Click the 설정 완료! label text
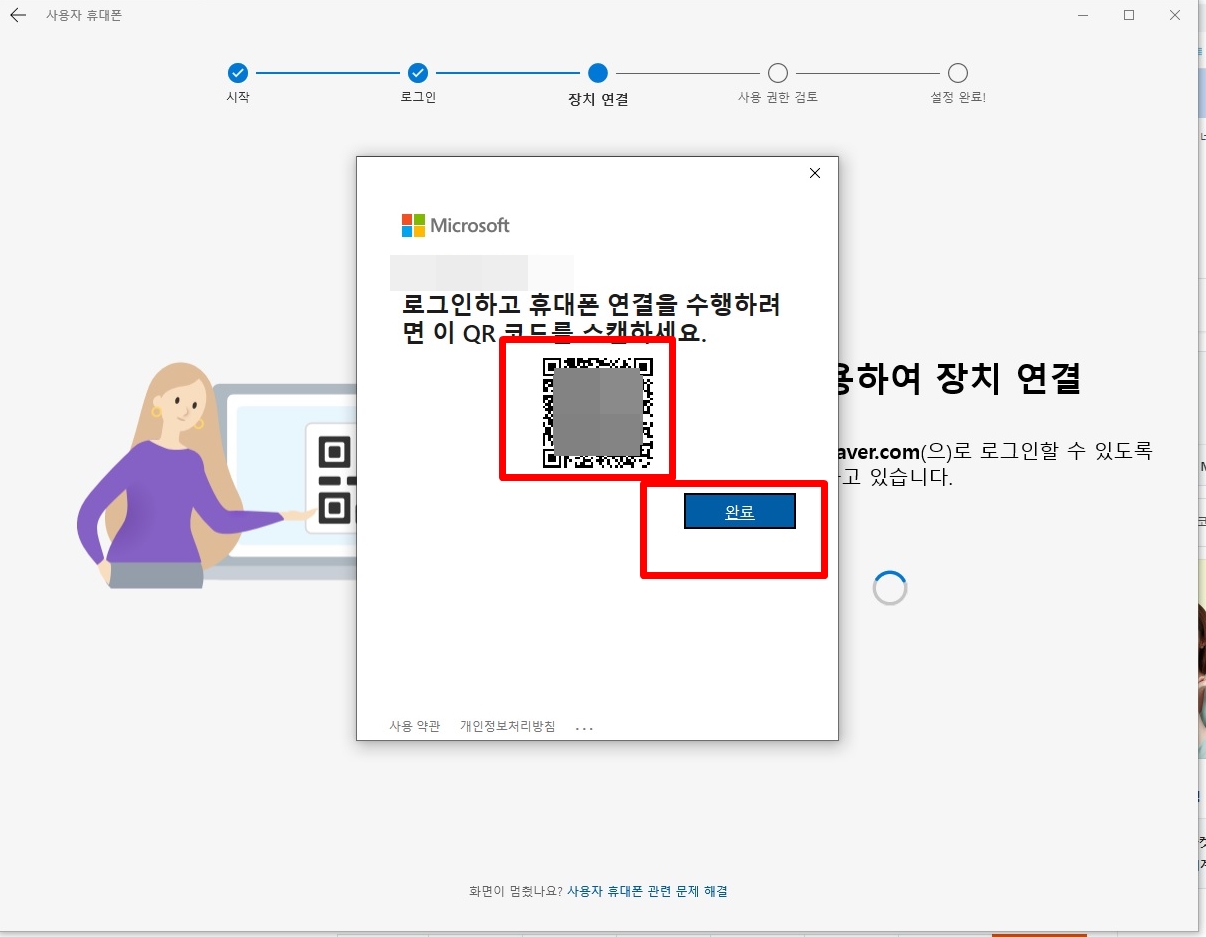This screenshot has width=1206, height=937. coord(958,98)
